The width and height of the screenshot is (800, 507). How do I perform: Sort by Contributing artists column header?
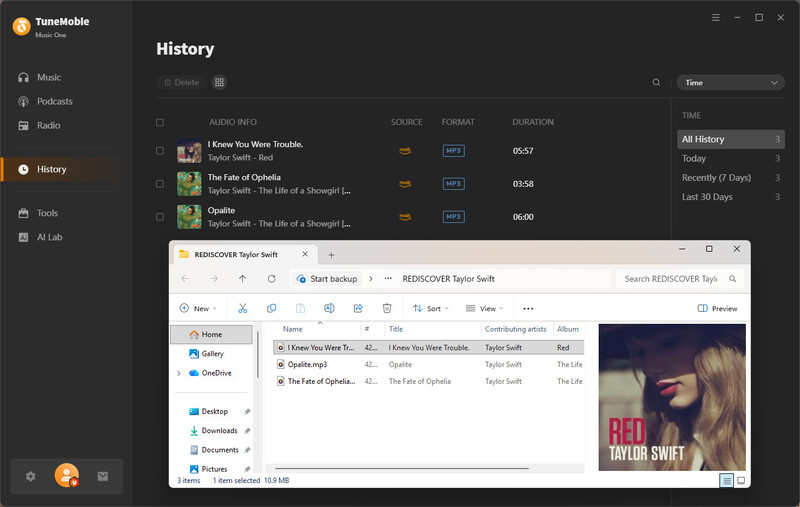pos(516,329)
